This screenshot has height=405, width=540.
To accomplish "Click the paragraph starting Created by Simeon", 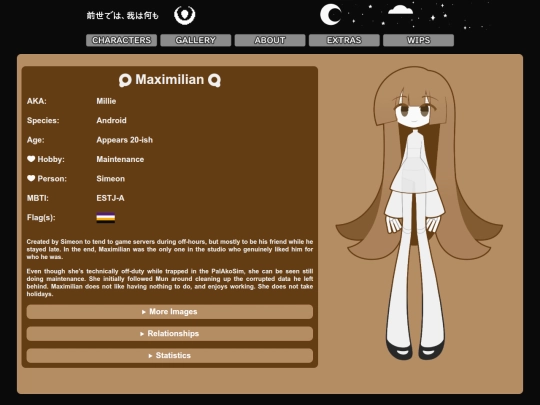I will (x=170, y=249).
